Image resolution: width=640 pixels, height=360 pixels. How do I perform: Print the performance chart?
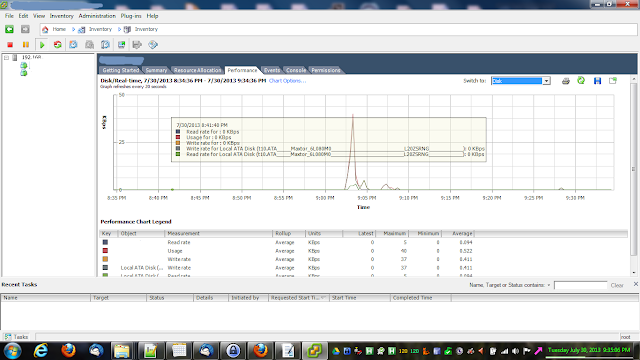click(566, 81)
